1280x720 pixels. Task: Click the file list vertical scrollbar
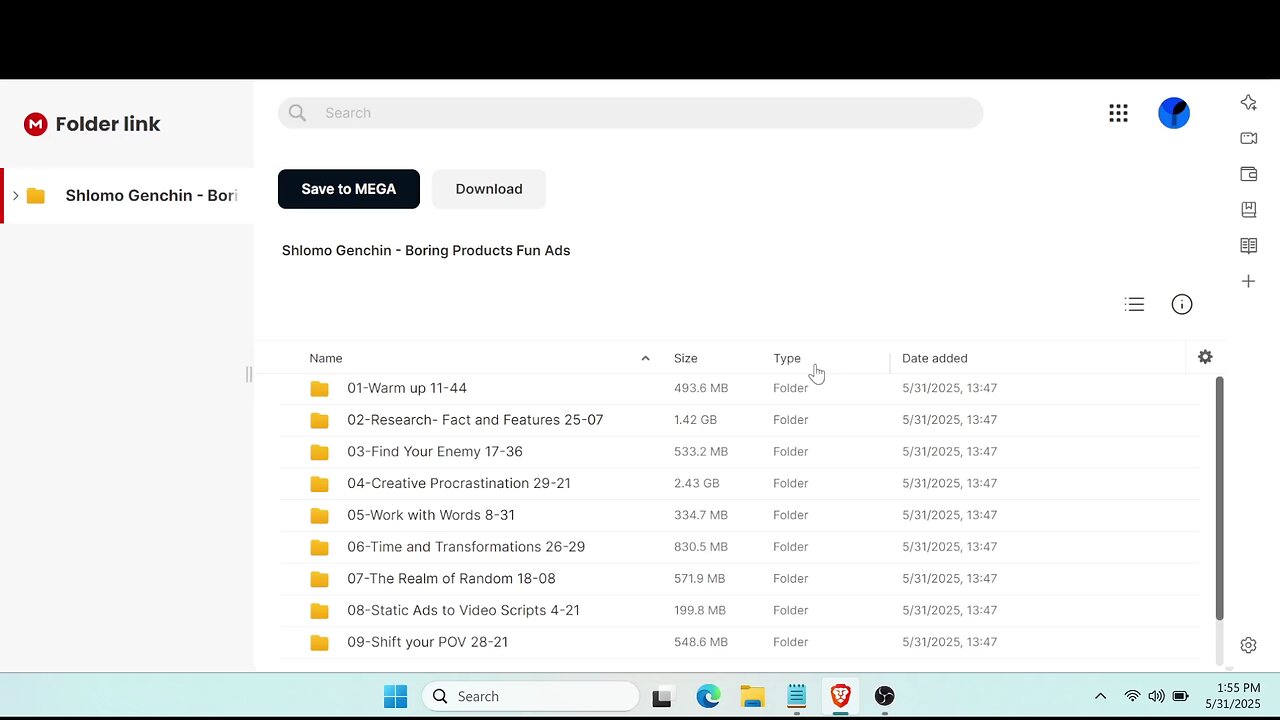(x=1219, y=498)
